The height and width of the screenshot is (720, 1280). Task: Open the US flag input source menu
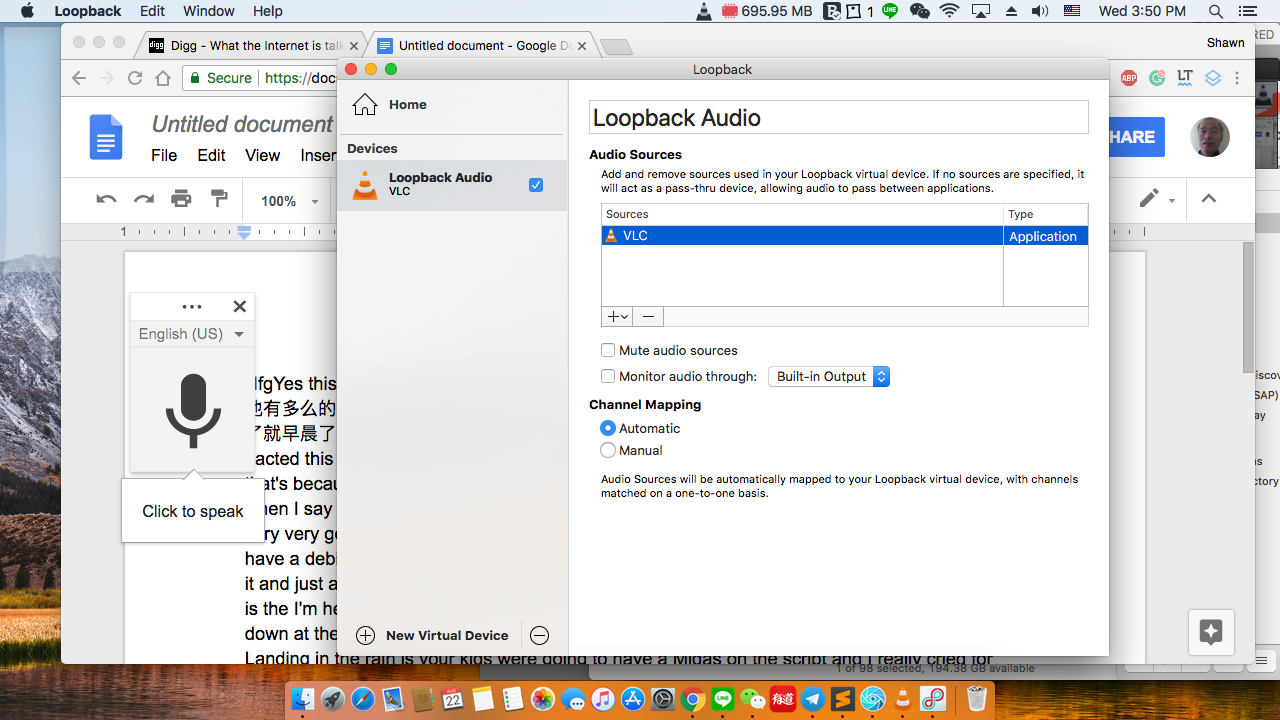pyautogui.click(x=1072, y=11)
